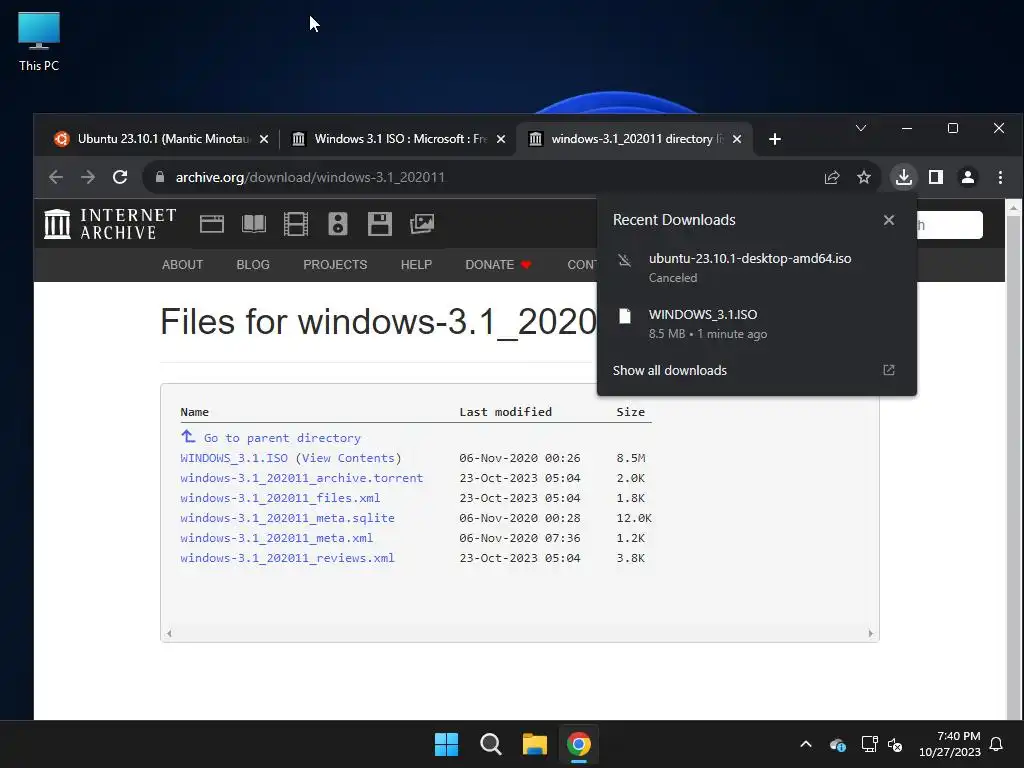The width and height of the screenshot is (1024, 768).
Task: Open the Audio speaker icon
Action: tap(338, 224)
